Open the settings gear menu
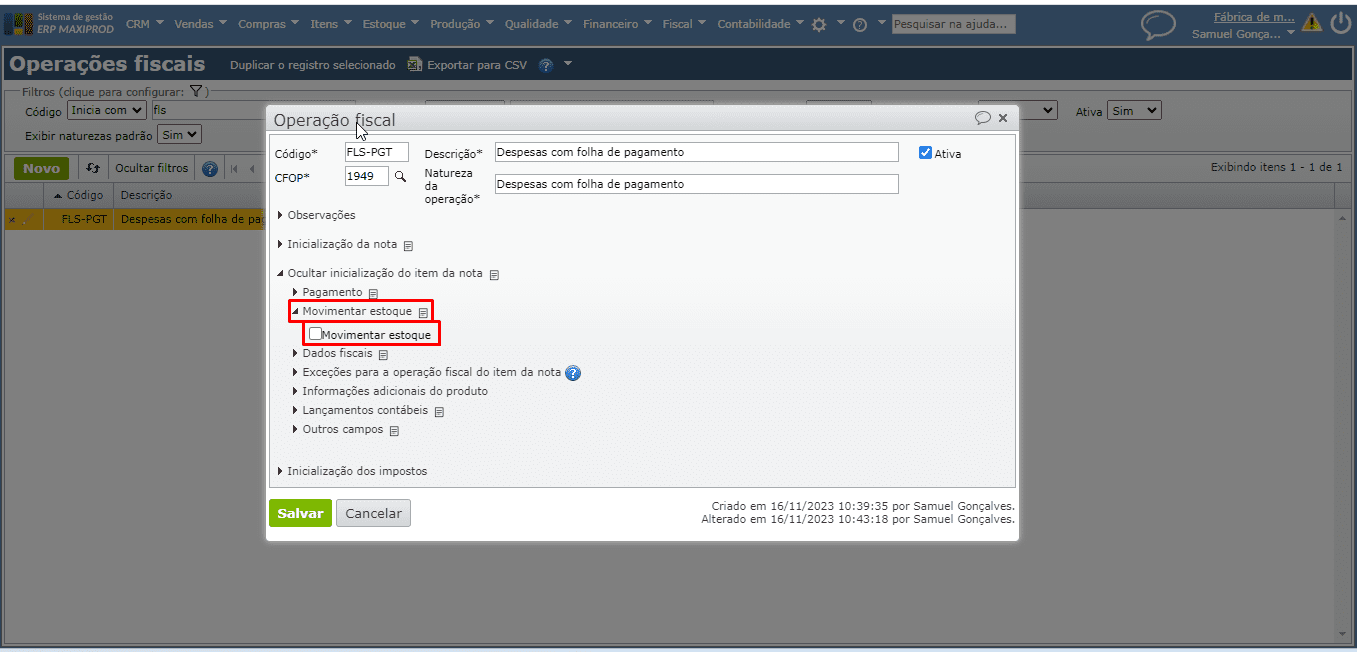The height and width of the screenshot is (652, 1357). pyautogui.click(x=819, y=24)
